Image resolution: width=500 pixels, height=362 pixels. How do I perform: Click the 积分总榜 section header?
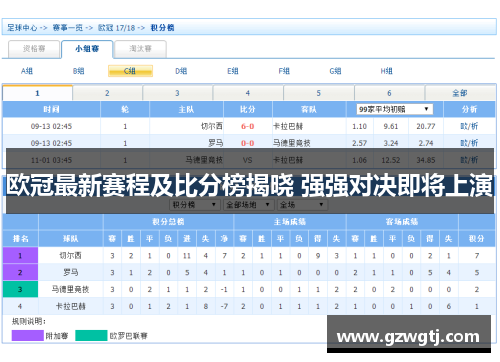point(168,222)
